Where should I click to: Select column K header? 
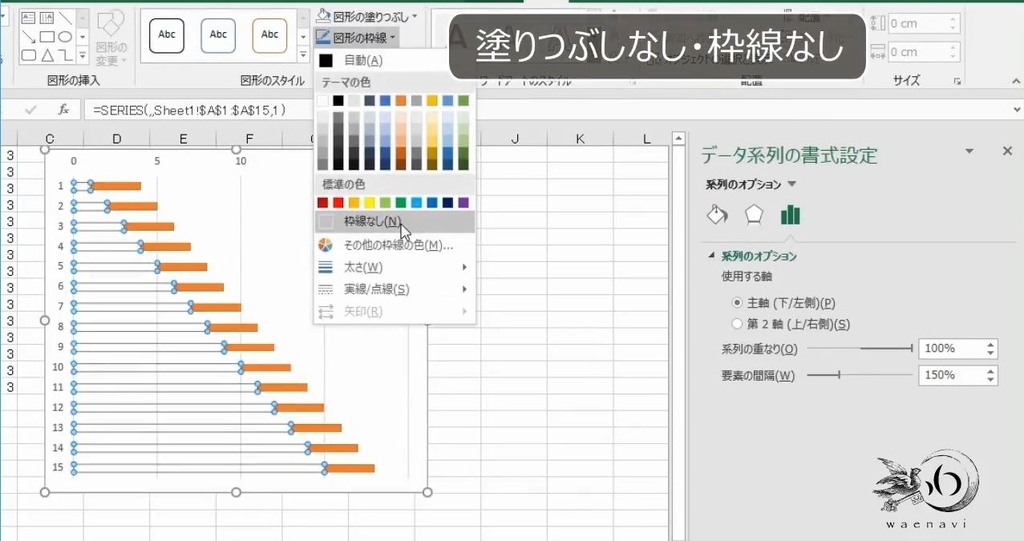pyautogui.click(x=580, y=139)
